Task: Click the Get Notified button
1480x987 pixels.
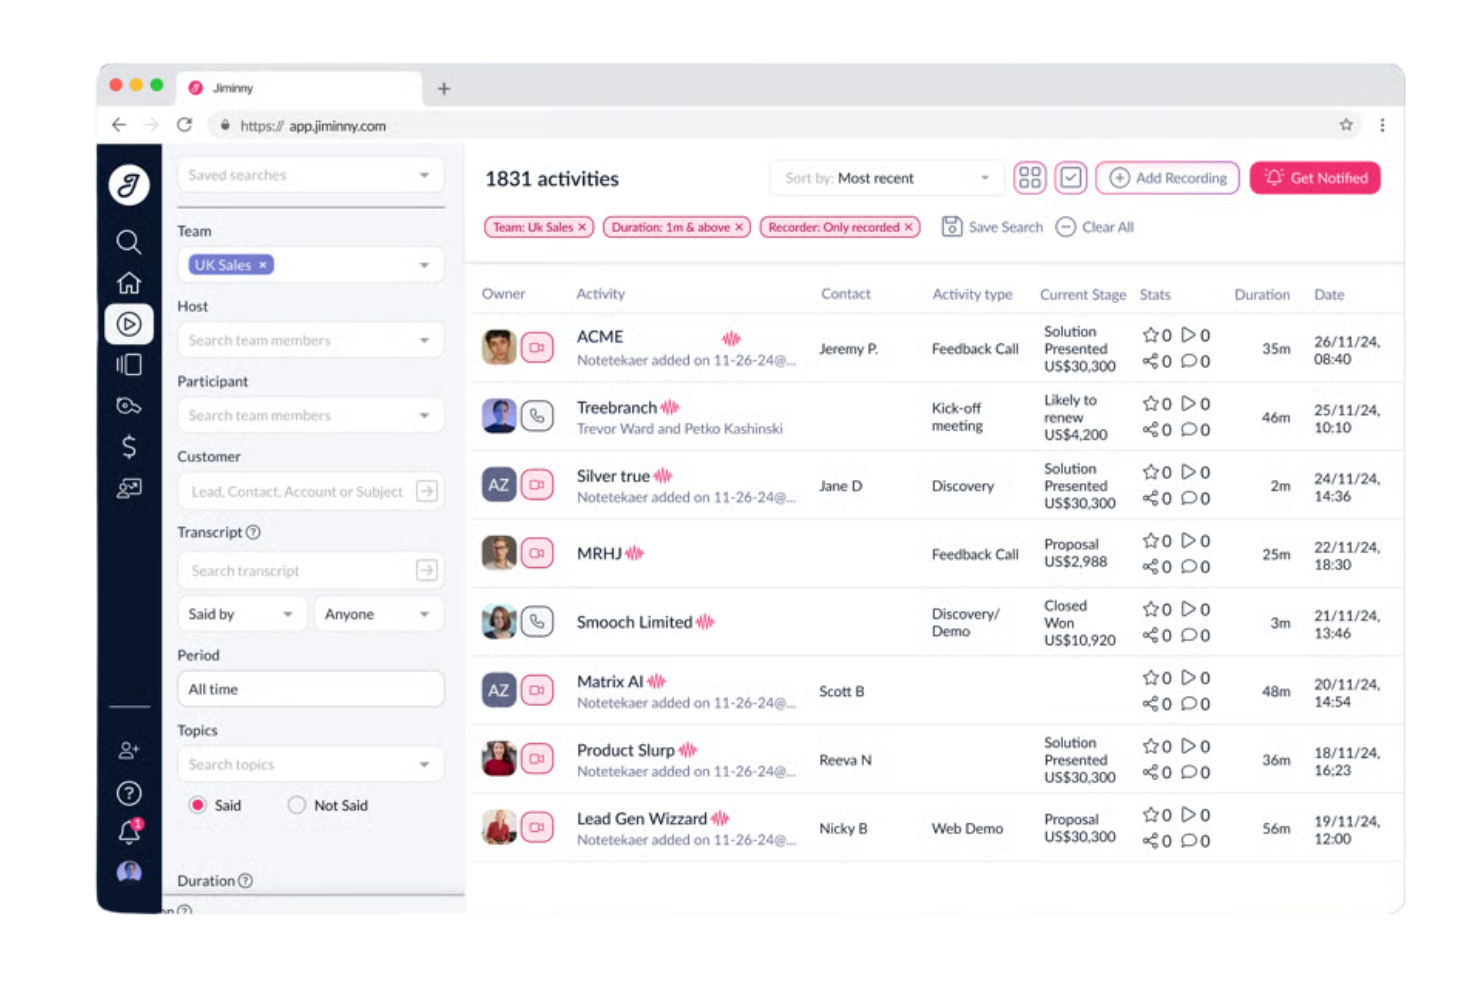Action: 1315,177
